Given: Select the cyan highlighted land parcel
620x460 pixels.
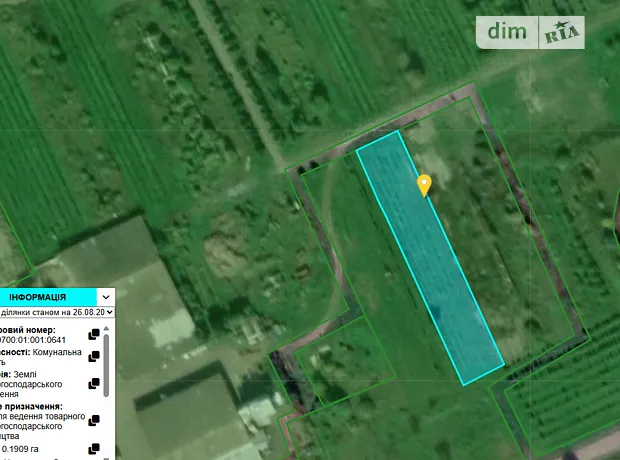Looking at the screenshot, I should (430, 260).
